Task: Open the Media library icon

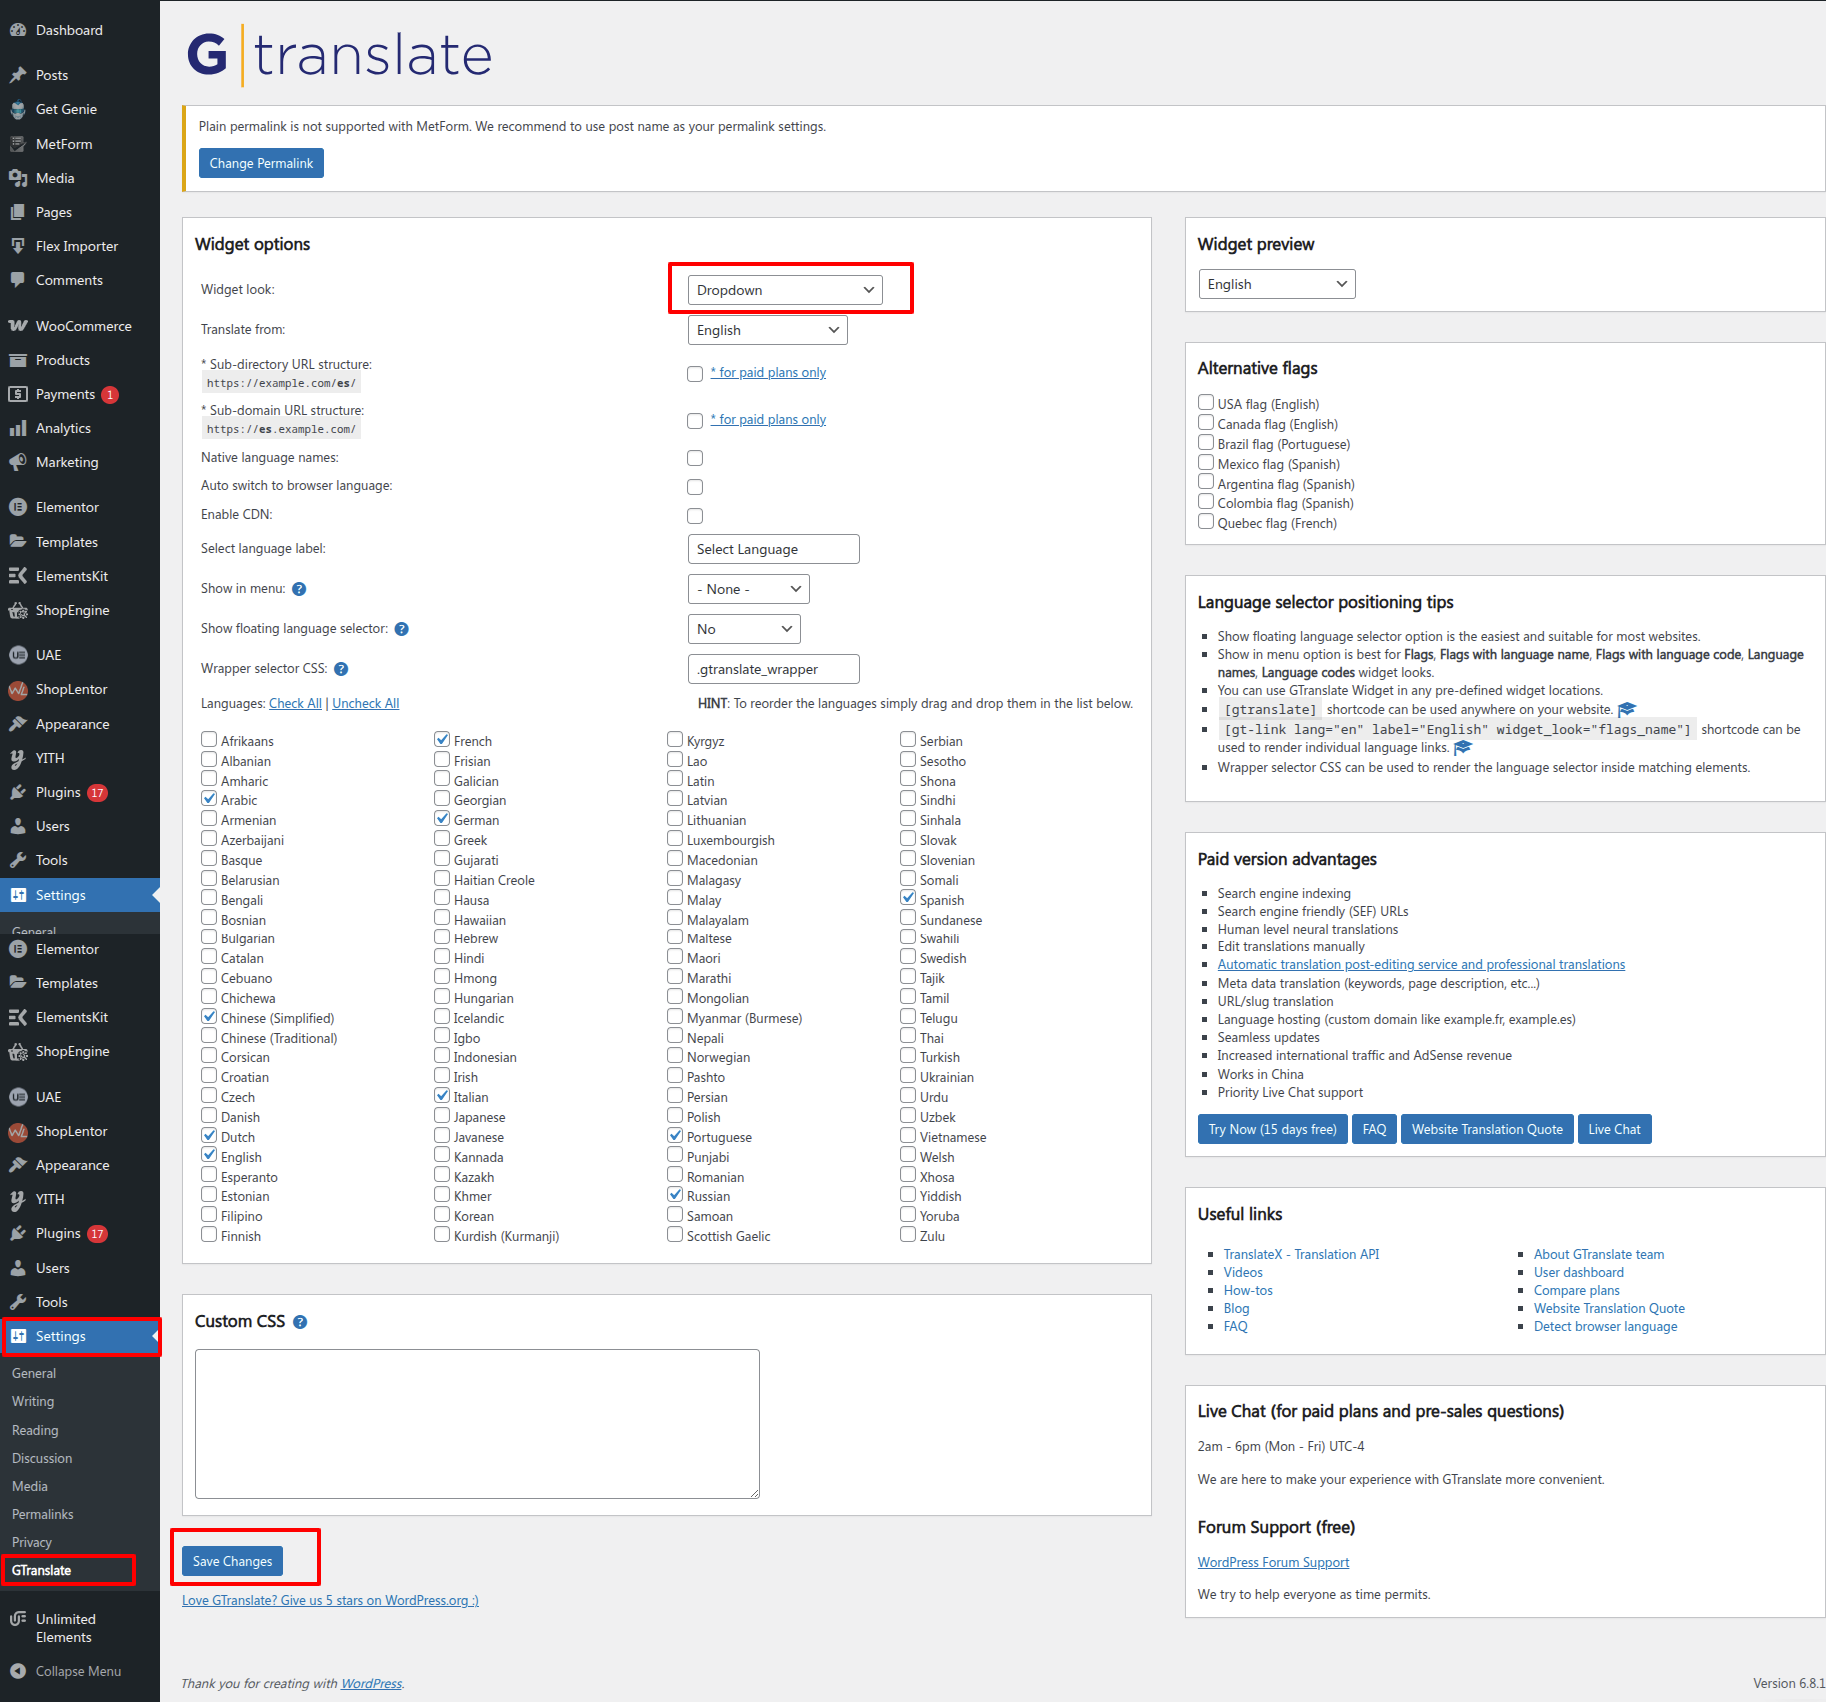Action: (x=18, y=178)
